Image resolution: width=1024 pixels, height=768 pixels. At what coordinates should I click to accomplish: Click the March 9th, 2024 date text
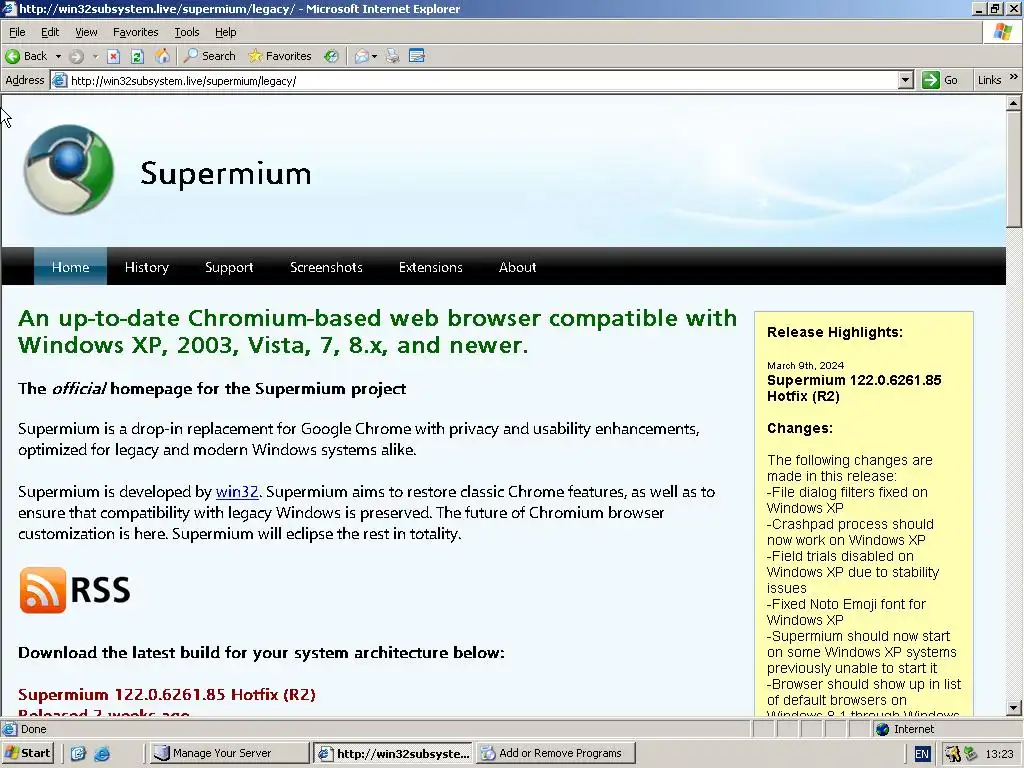[x=805, y=366]
